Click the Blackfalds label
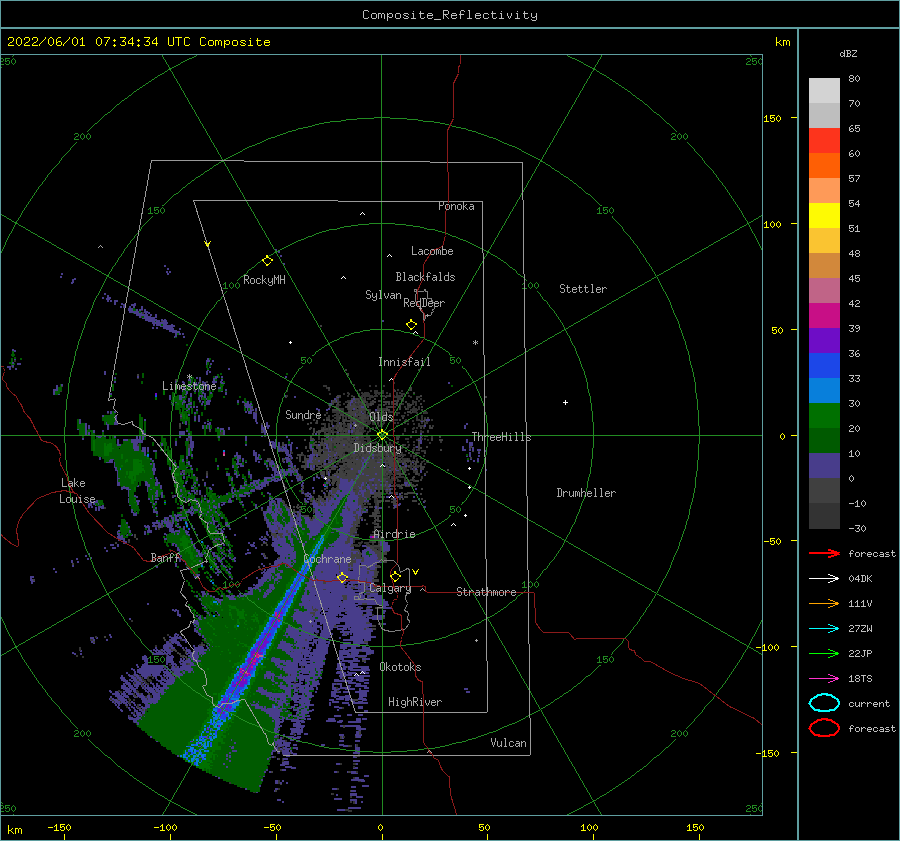Viewport: 900px width, 841px height. 425,277
